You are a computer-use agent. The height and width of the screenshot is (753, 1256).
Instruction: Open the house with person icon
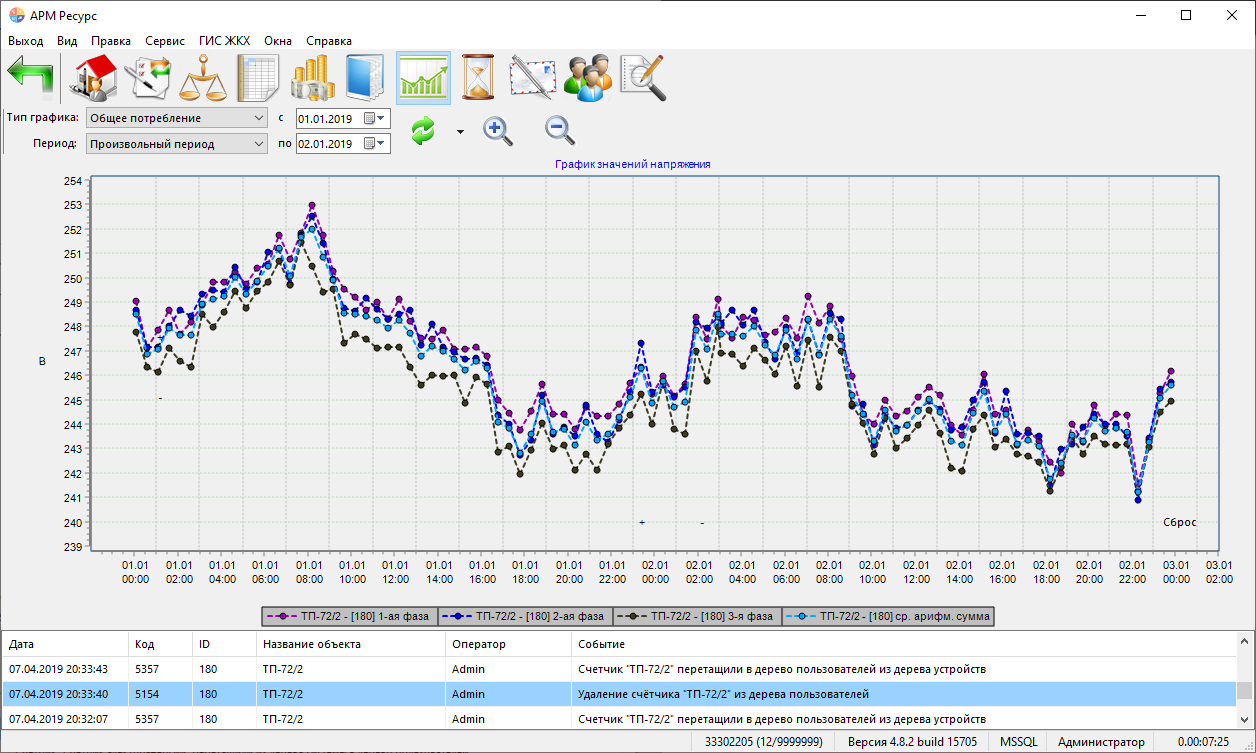point(93,78)
